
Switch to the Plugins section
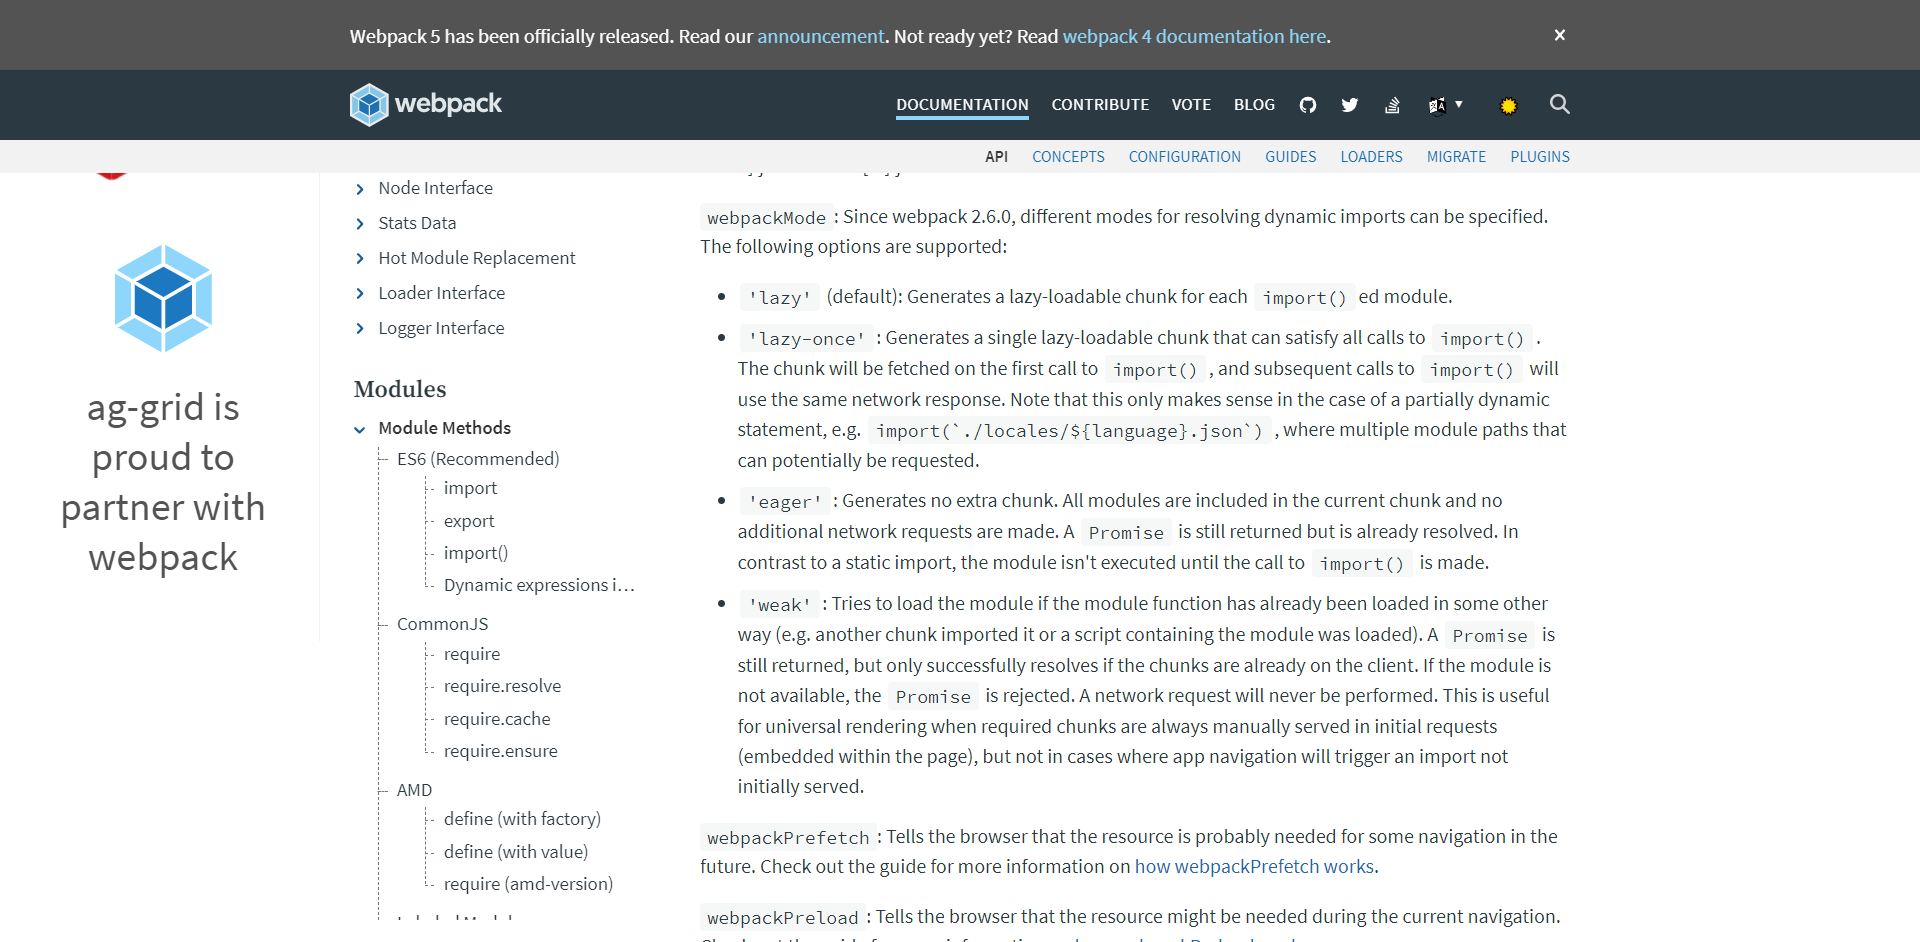1540,157
